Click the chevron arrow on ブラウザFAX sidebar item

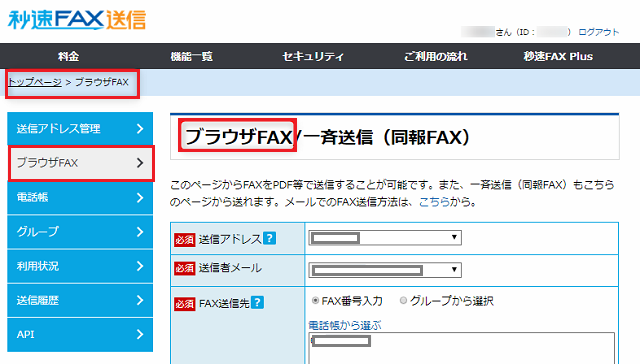(140, 163)
